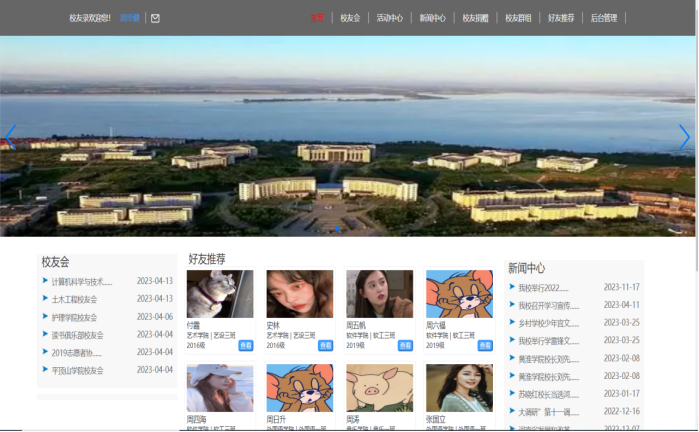Viewport: 699px width, 432px height.
Task: Click the 校友录欢迎您 greeting text
Action: pyautogui.click(x=90, y=18)
